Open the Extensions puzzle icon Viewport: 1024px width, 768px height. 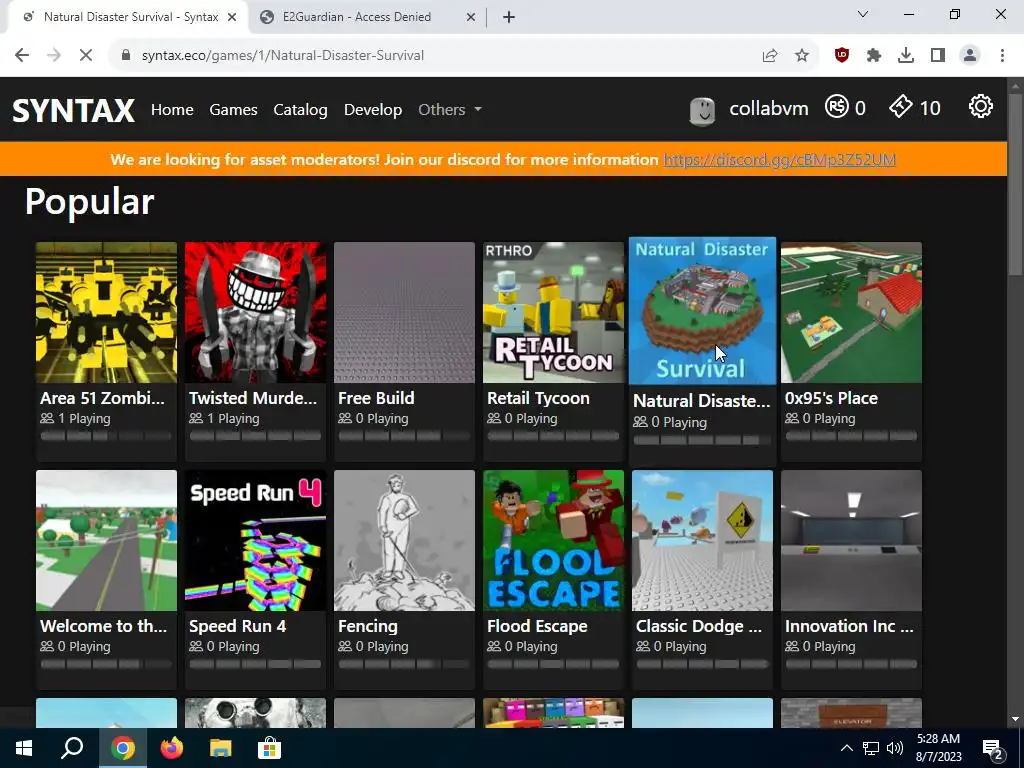[x=874, y=56]
